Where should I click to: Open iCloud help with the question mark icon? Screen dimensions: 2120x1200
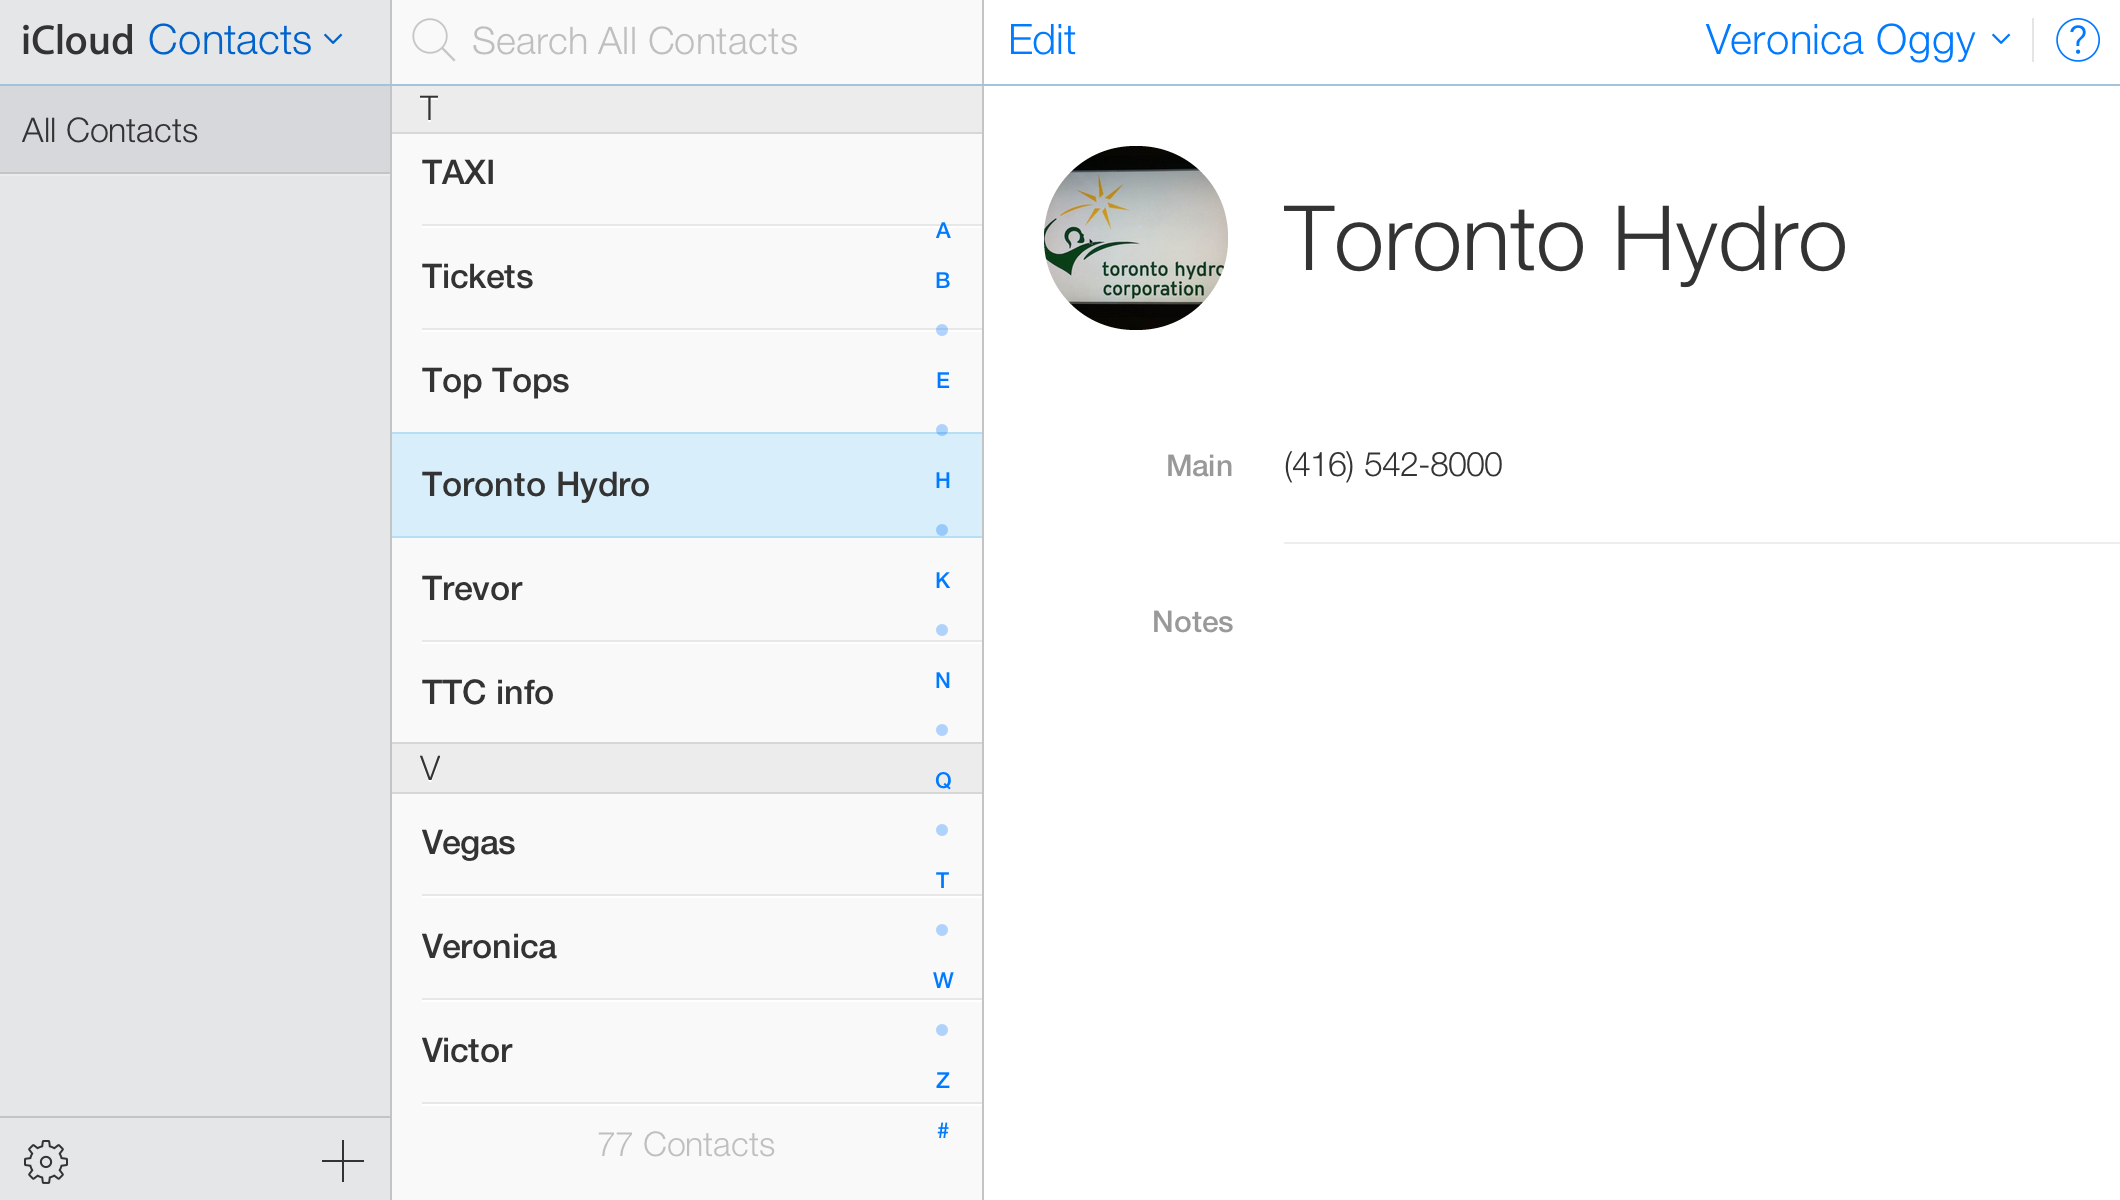point(2077,40)
